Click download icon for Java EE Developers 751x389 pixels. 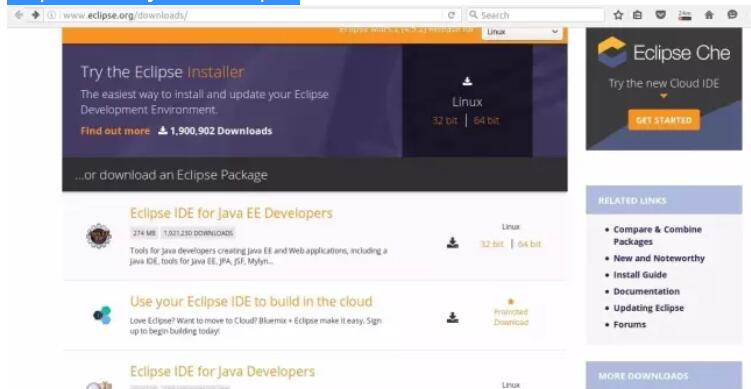point(453,243)
